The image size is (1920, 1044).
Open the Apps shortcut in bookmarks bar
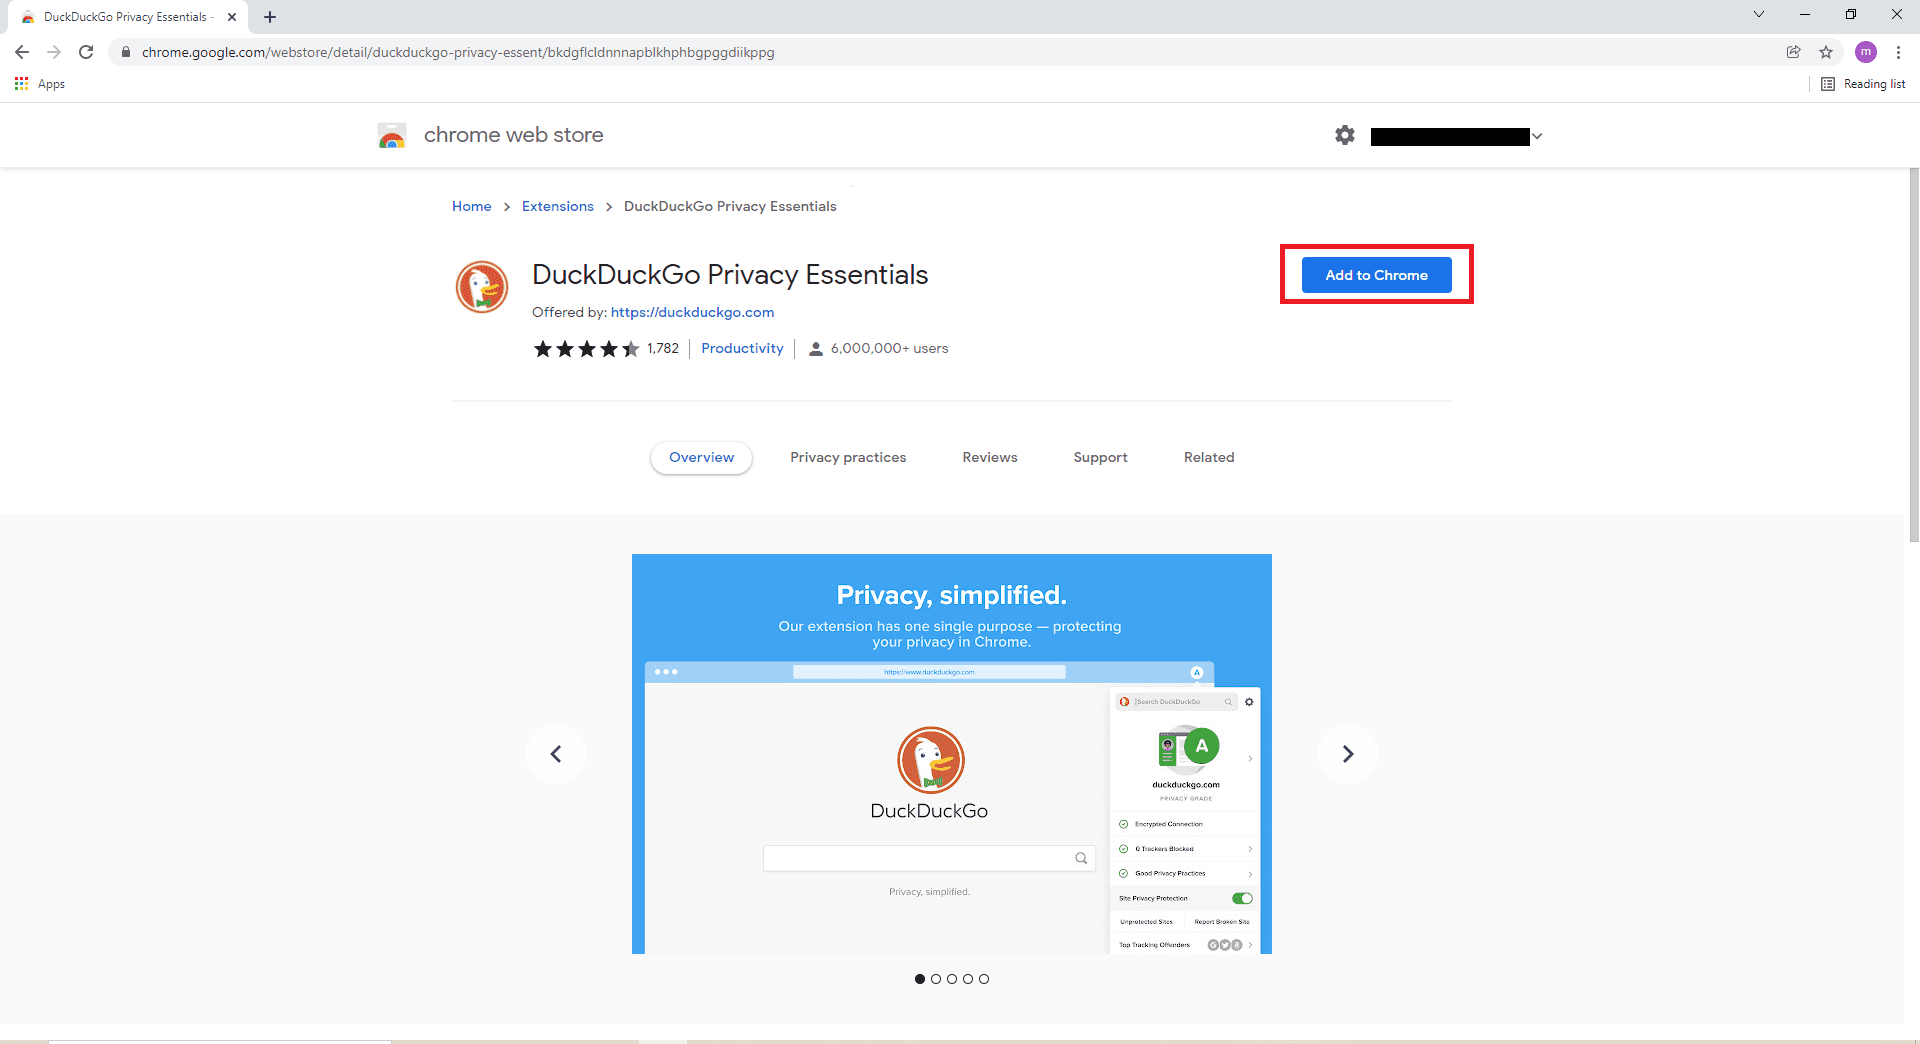coord(40,84)
